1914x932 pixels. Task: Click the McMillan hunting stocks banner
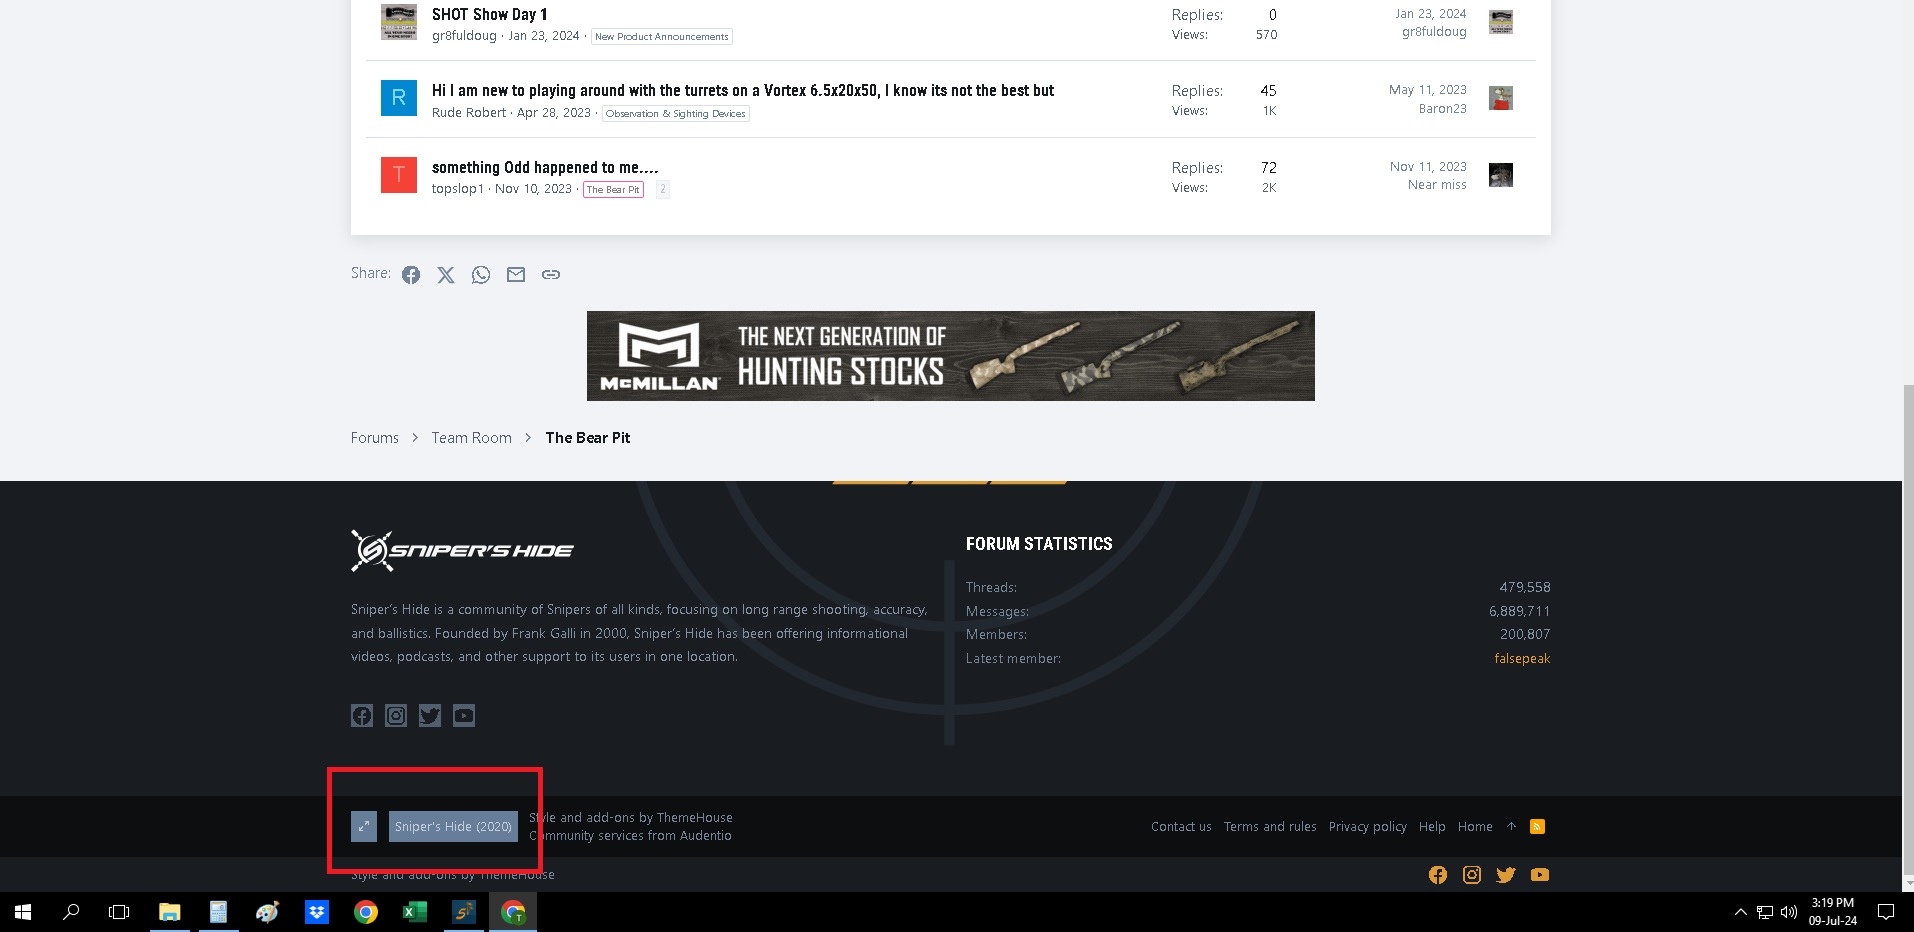[951, 356]
